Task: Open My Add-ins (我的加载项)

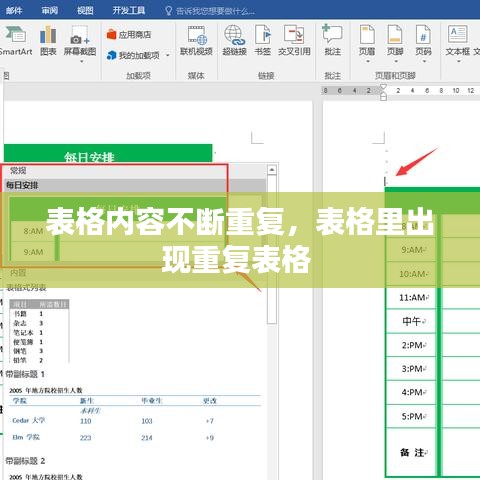Action: pyautogui.click(x=133, y=55)
